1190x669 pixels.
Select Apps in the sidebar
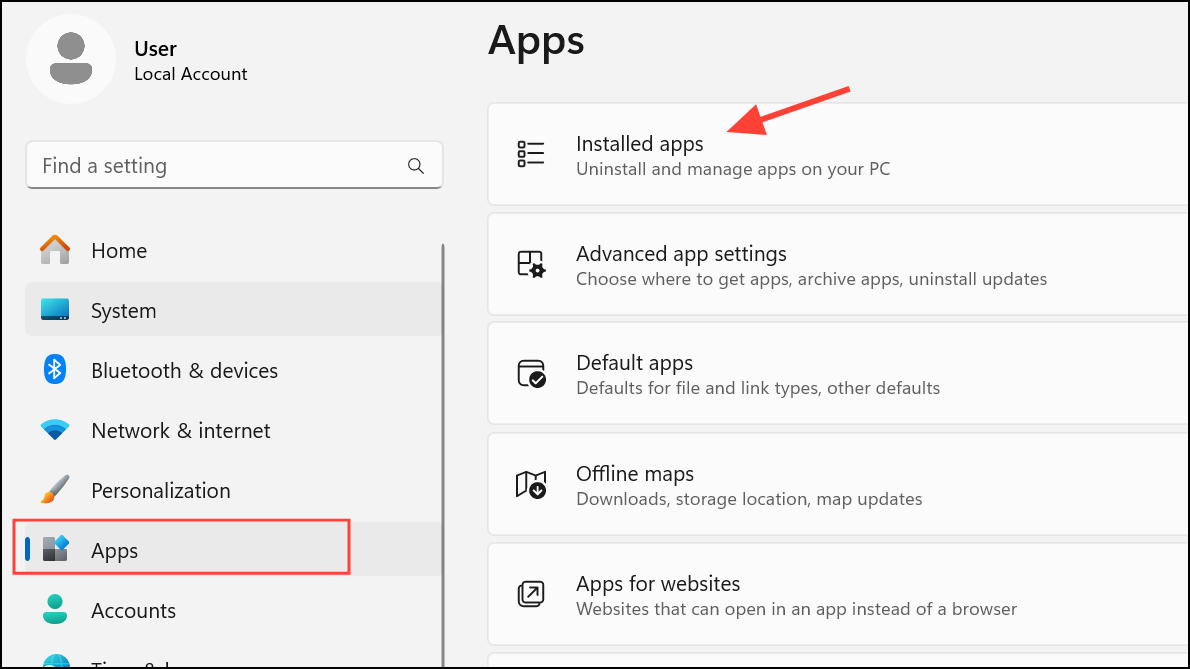[x=234, y=550]
